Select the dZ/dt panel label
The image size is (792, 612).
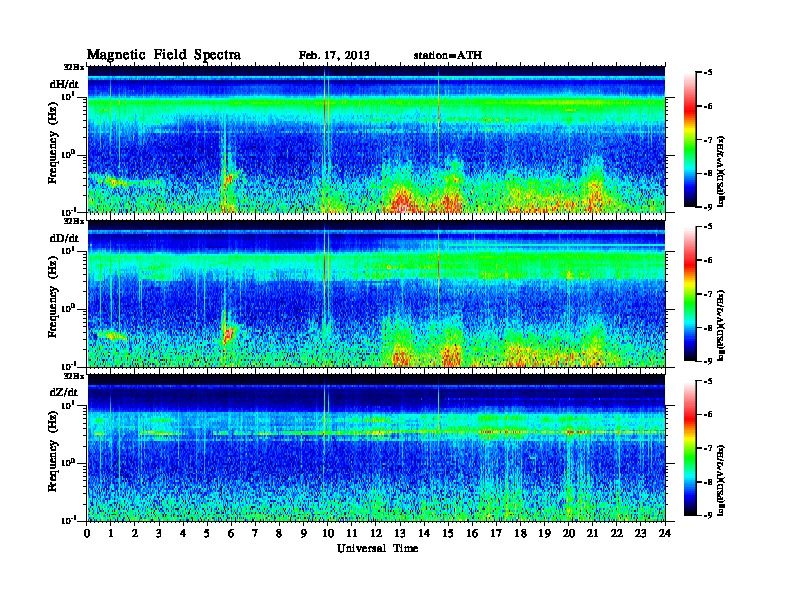[x=64, y=392]
